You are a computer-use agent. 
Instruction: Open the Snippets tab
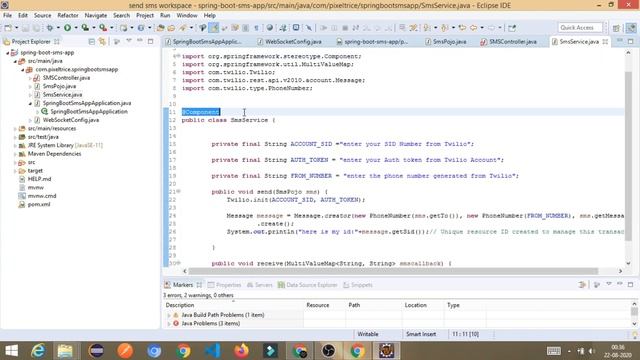tap(358, 285)
